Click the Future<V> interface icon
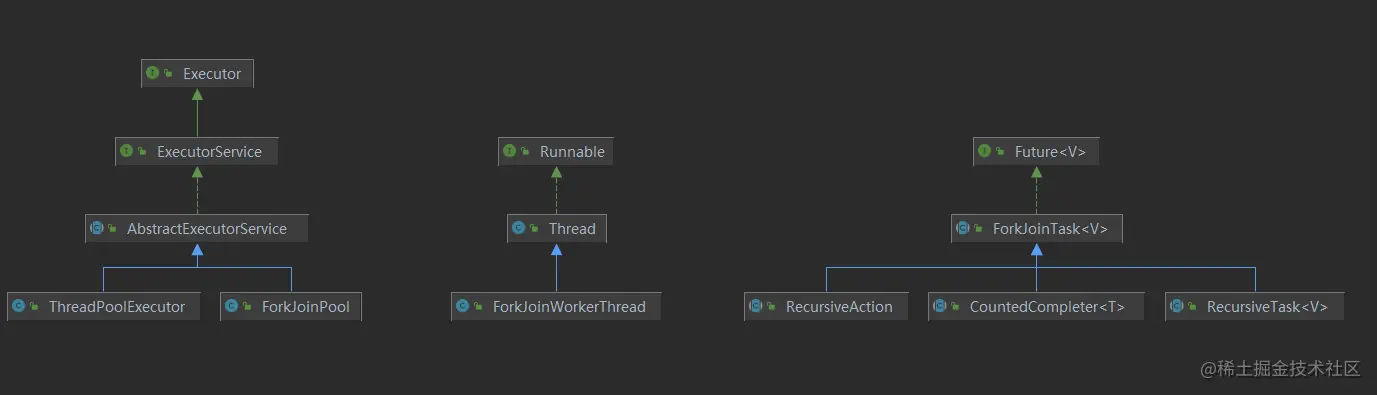1377x395 pixels. tap(985, 151)
